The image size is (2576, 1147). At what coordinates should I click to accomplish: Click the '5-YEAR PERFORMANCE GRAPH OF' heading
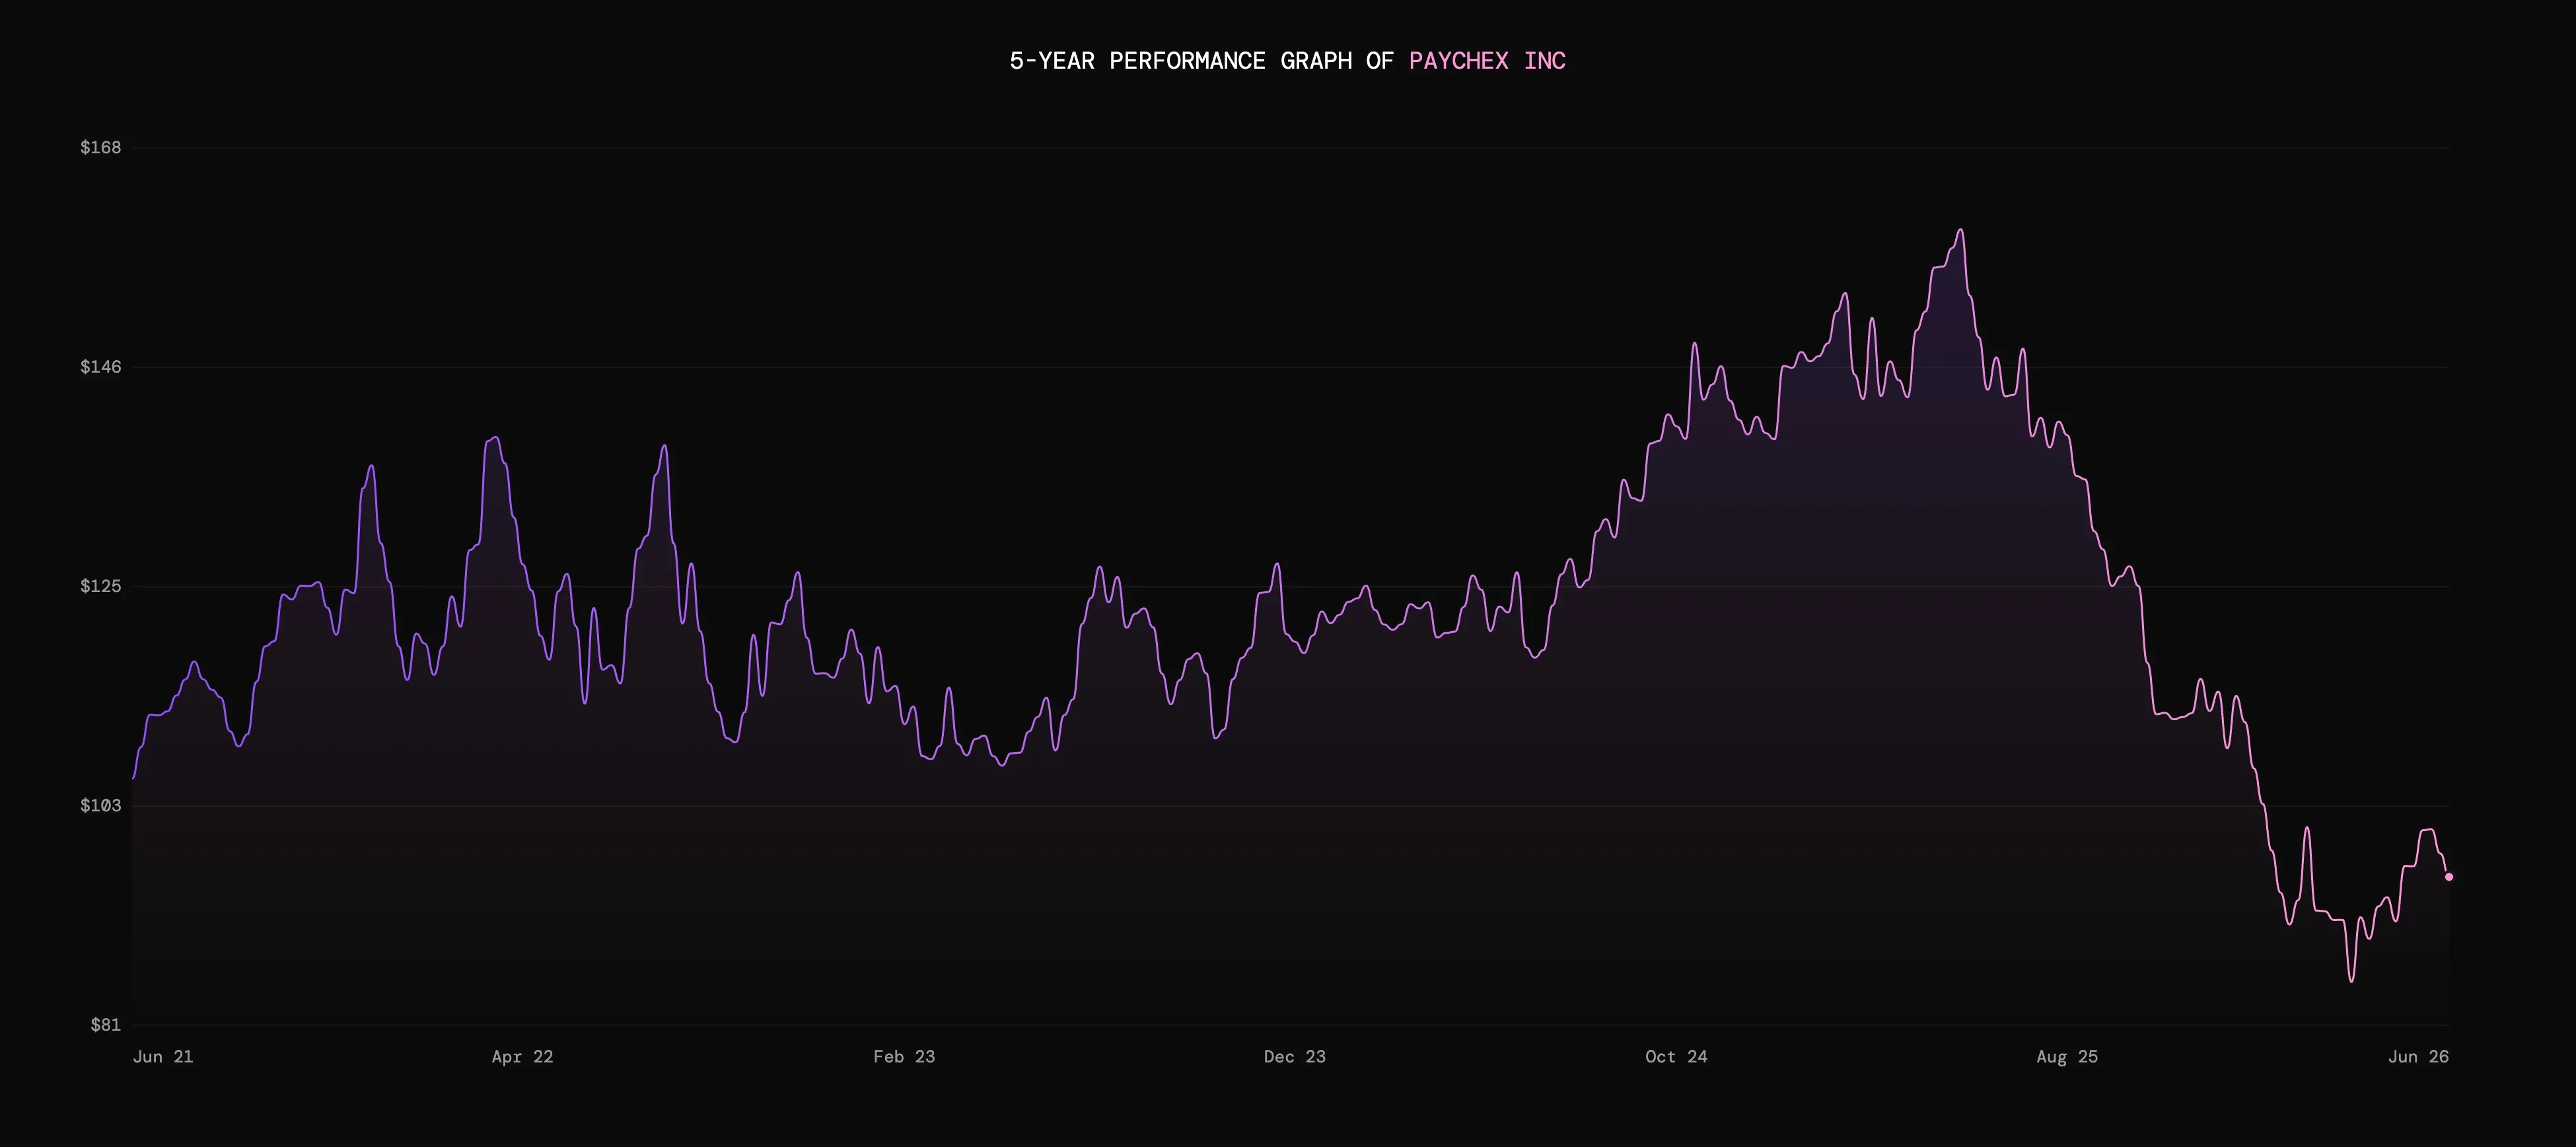tap(1201, 61)
